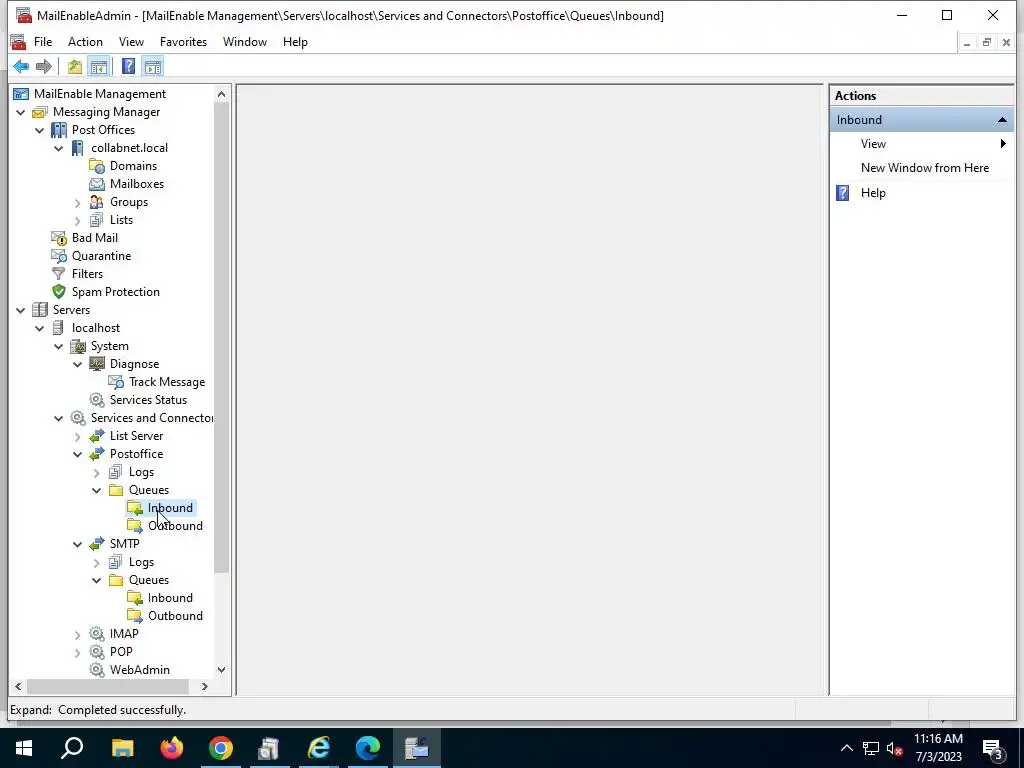Expand the POP node
Viewport: 1024px width, 768px height.
coord(78,652)
